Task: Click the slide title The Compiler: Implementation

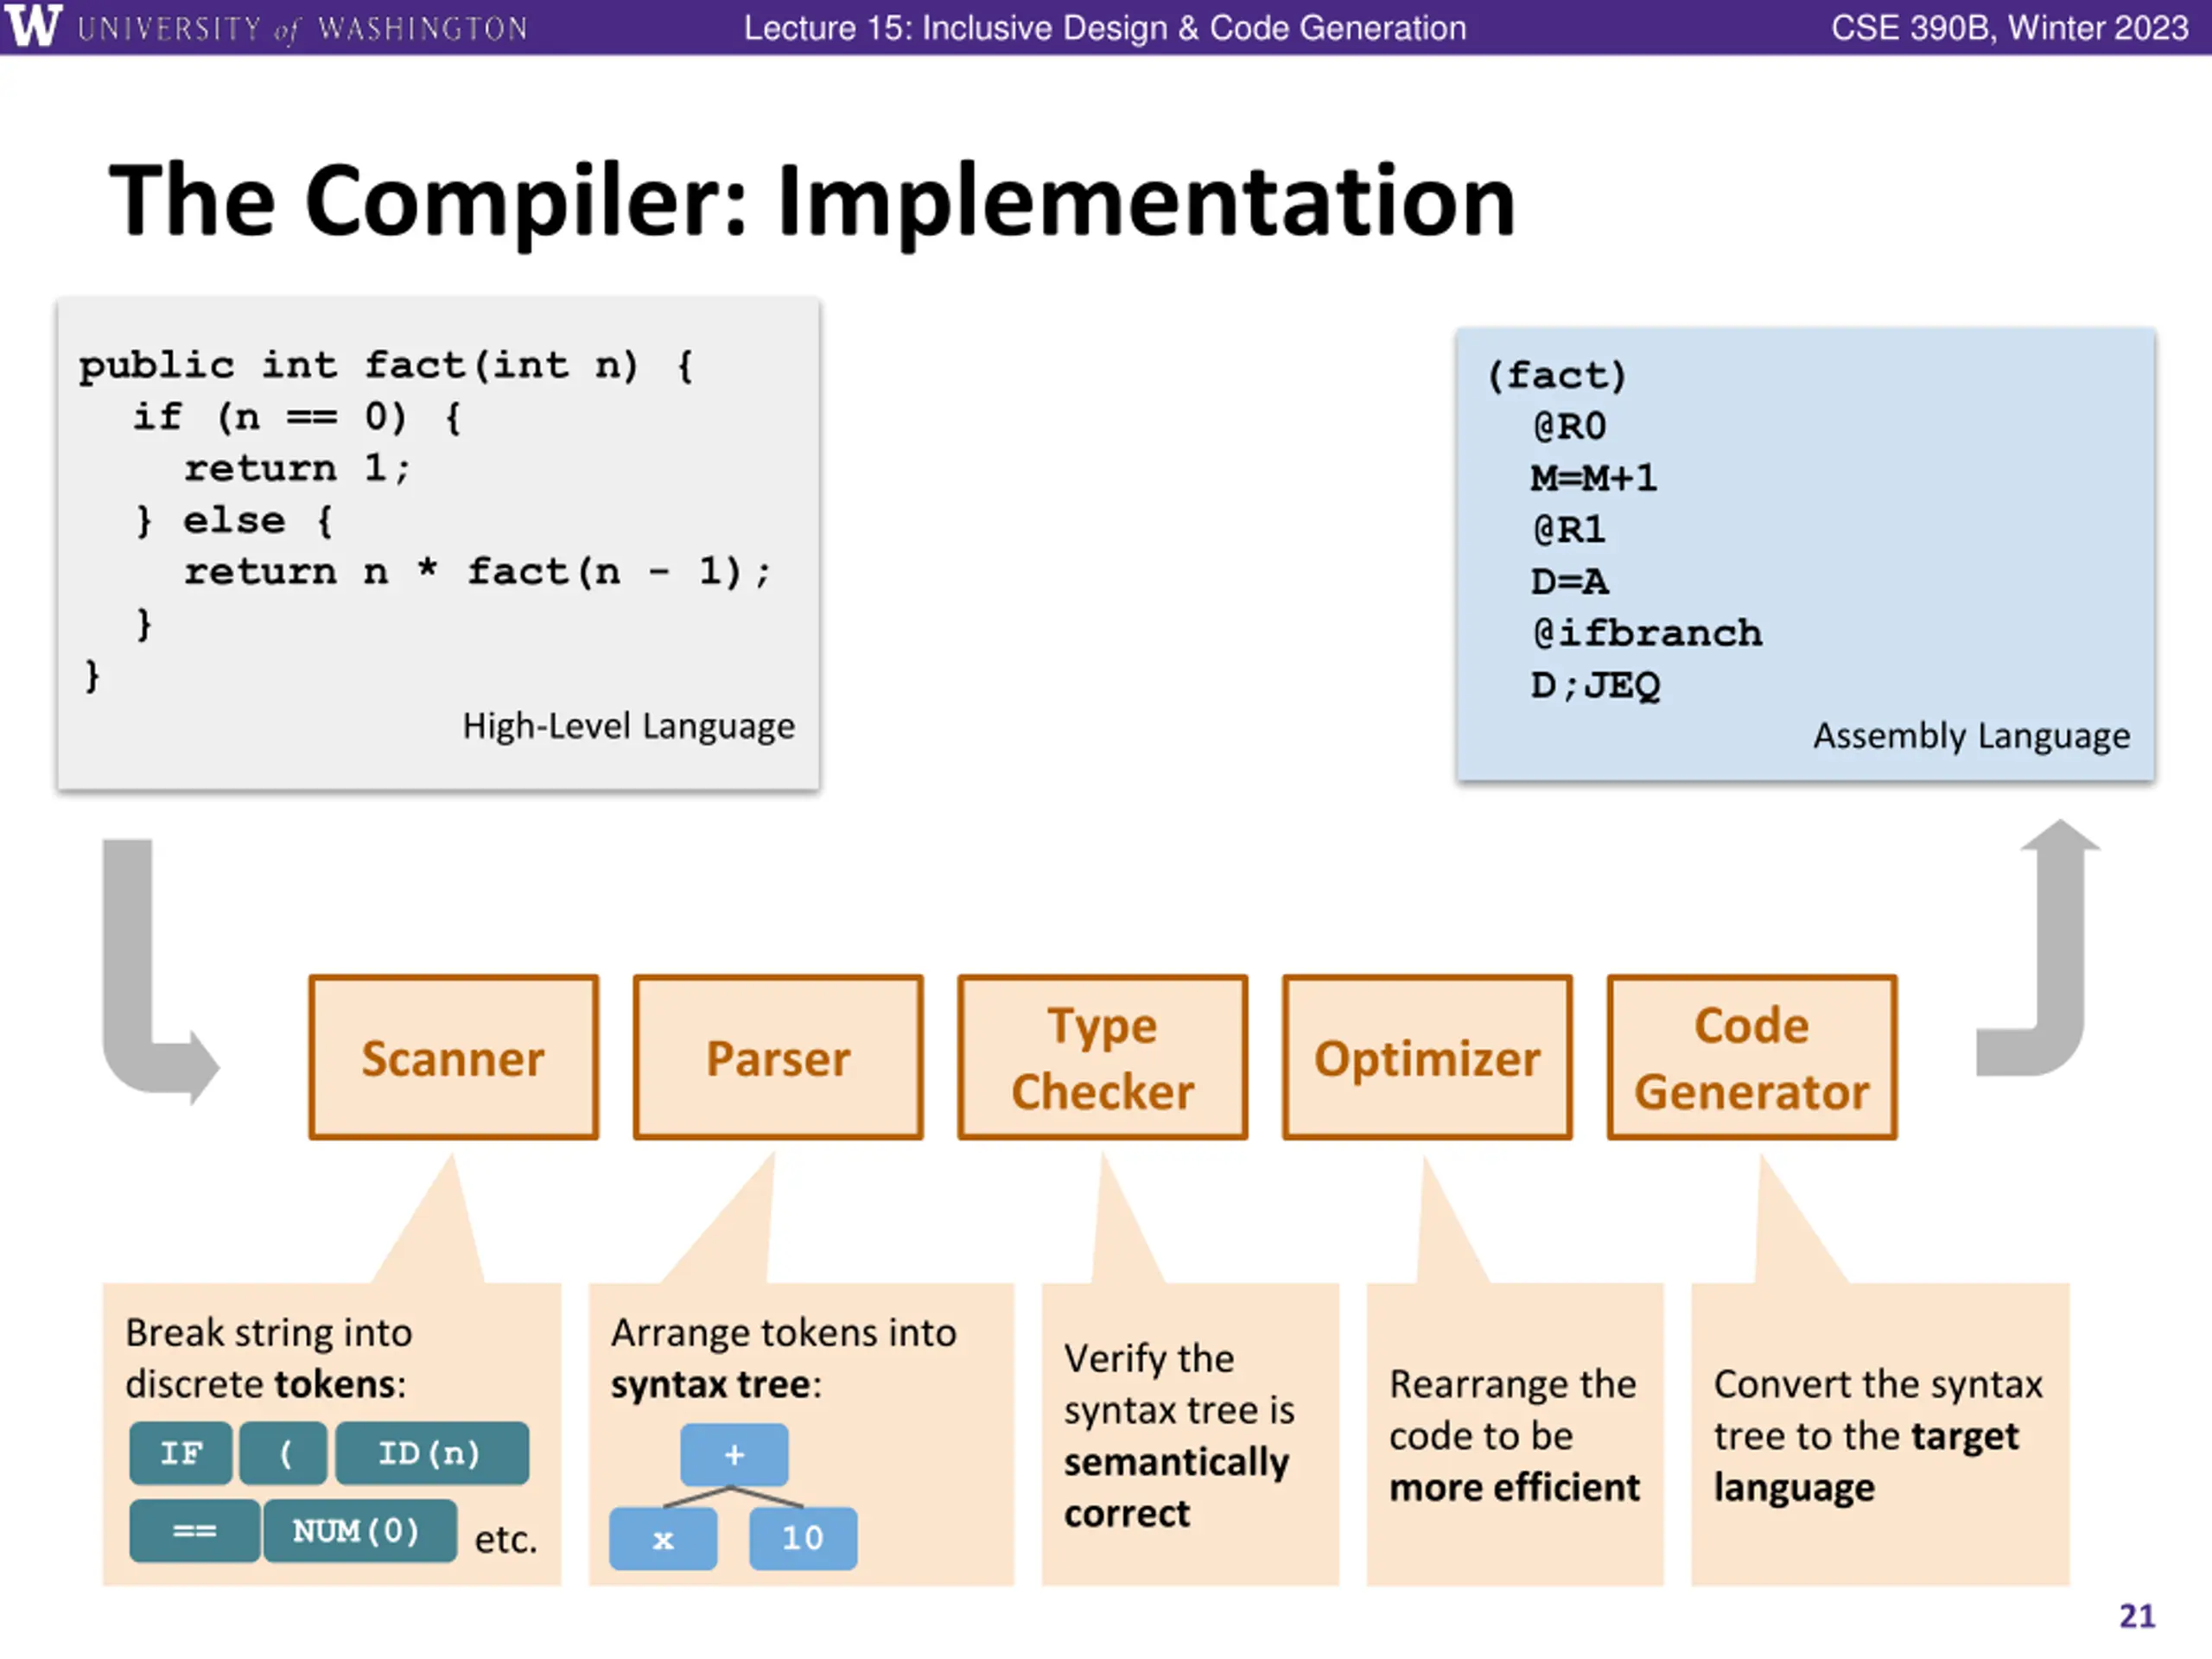Action: 812,201
